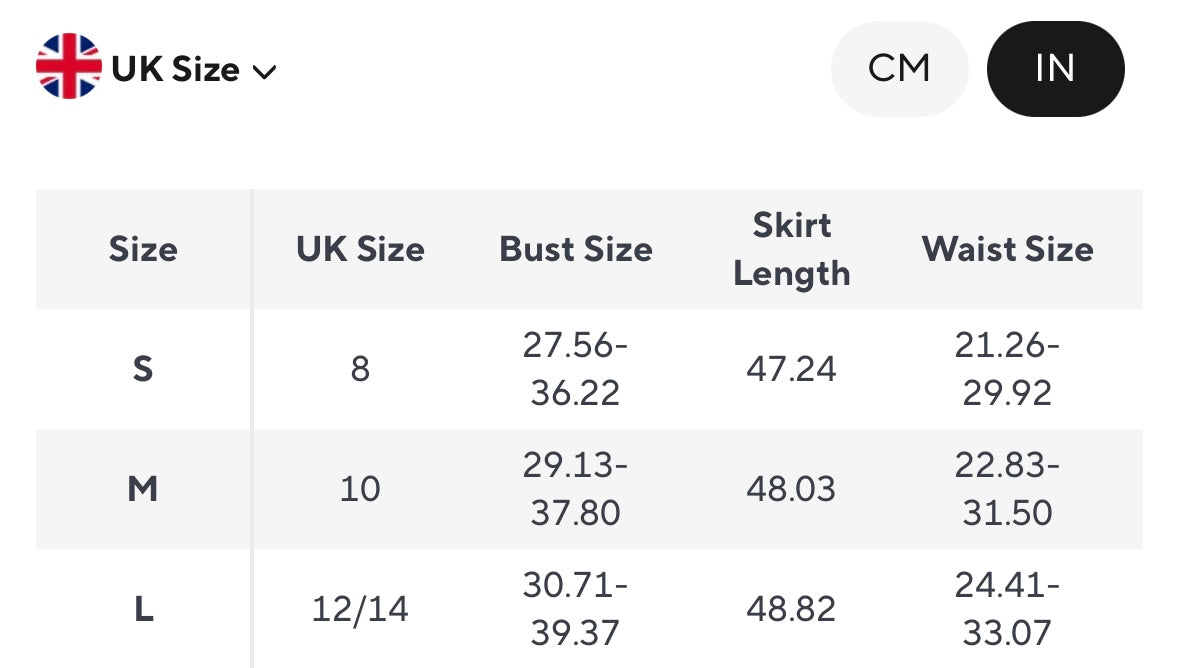Click the Waist Size column header
The height and width of the screenshot is (668, 1179).
1007,249
